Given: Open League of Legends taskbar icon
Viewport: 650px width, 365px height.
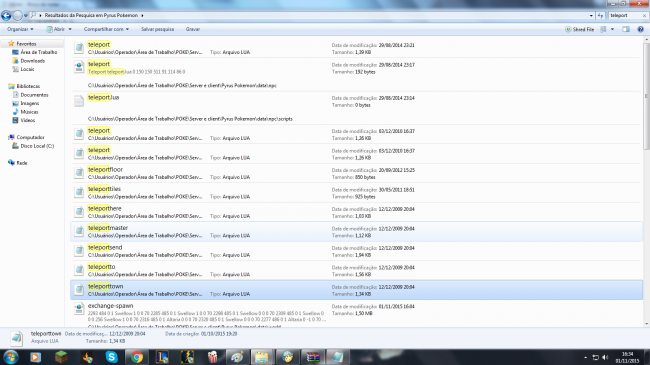Looking at the screenshot, I should pos(162,357).
